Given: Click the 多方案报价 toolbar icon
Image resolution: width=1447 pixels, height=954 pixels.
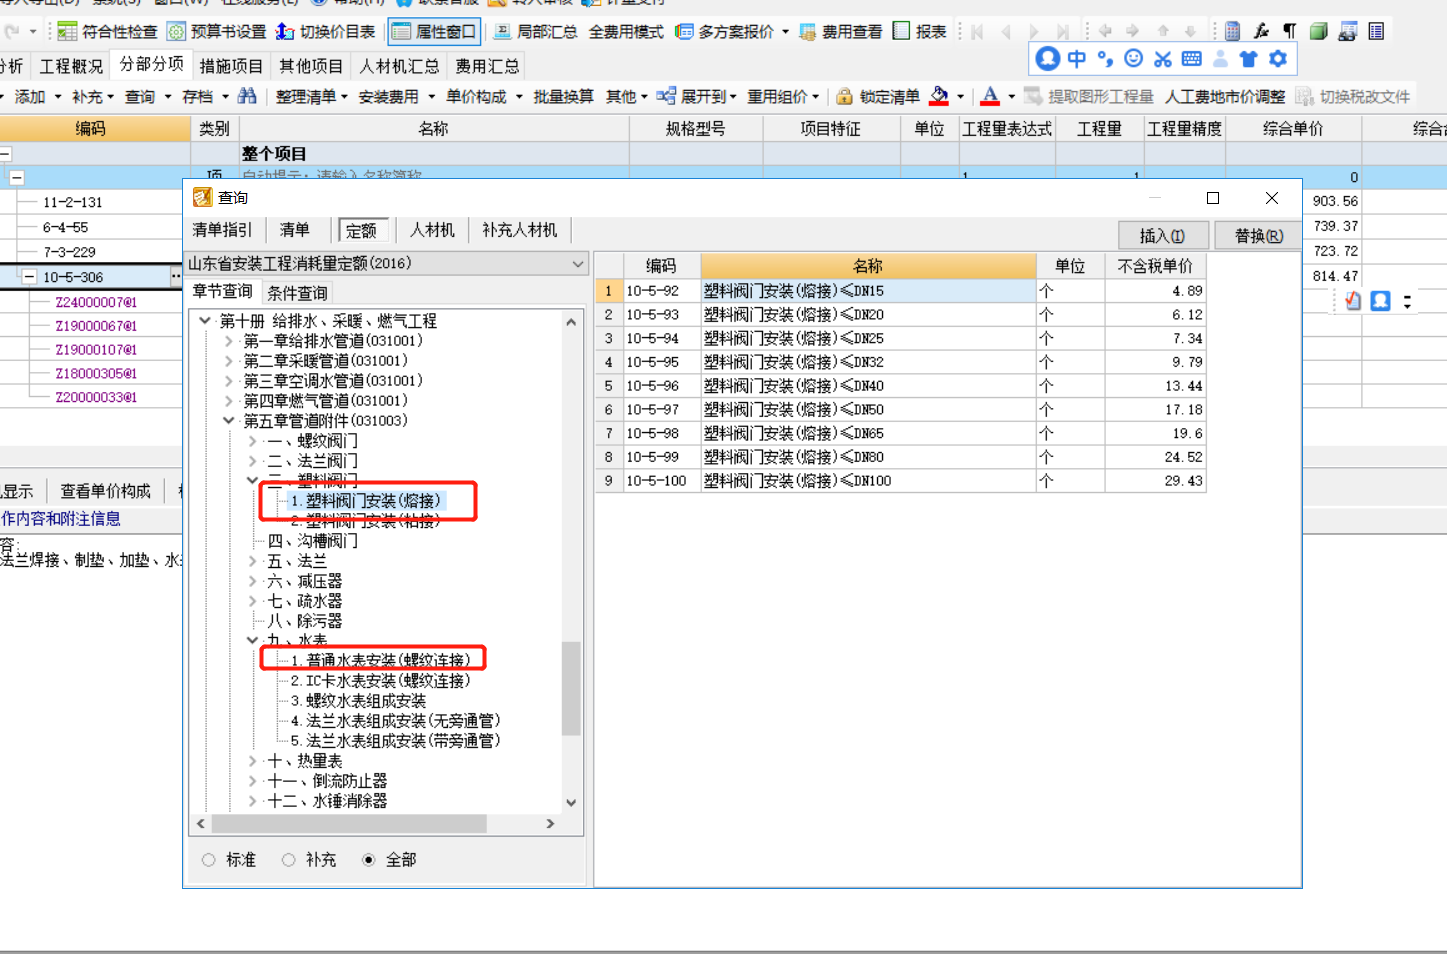Looking at the screenshot, I should pos(684,32).
